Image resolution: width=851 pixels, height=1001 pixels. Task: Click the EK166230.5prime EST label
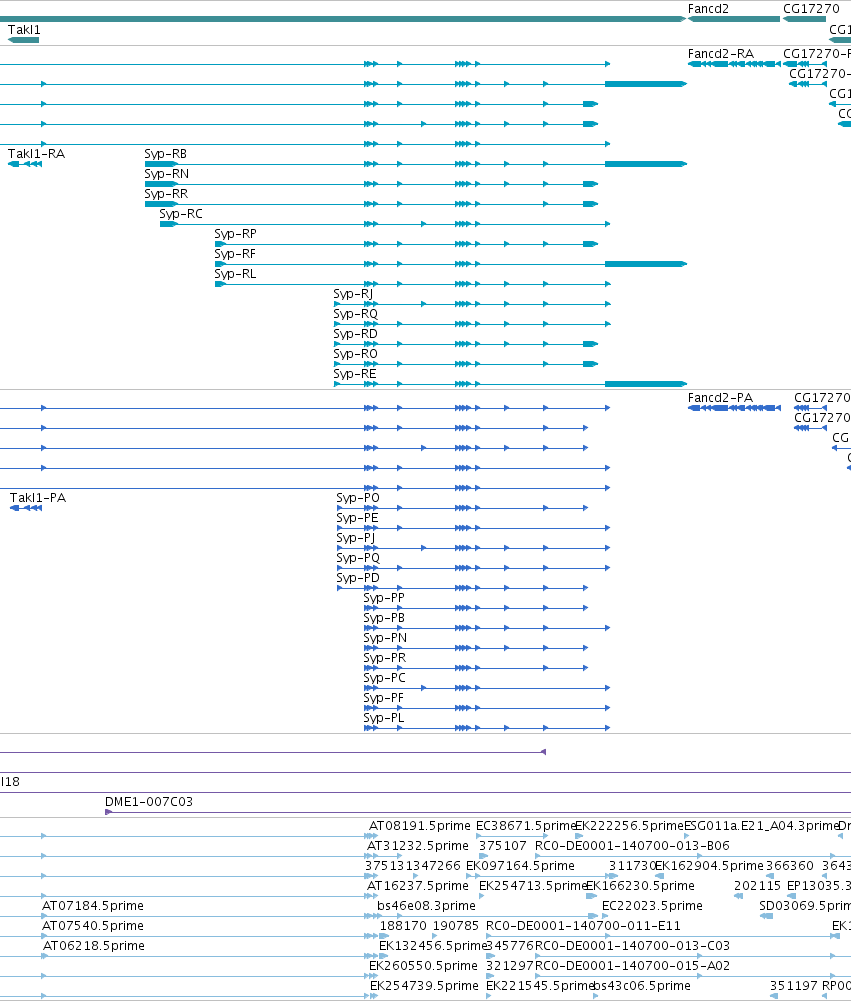click(640, 885)
